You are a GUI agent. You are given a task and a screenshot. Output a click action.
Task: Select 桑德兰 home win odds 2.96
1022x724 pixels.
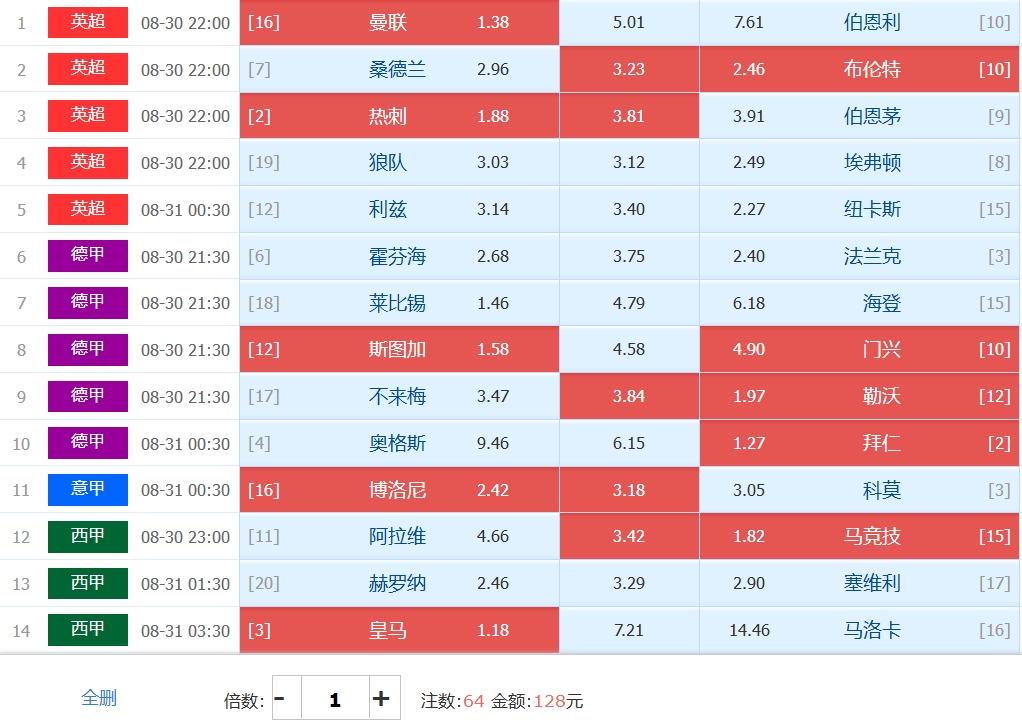pos(399,69)
